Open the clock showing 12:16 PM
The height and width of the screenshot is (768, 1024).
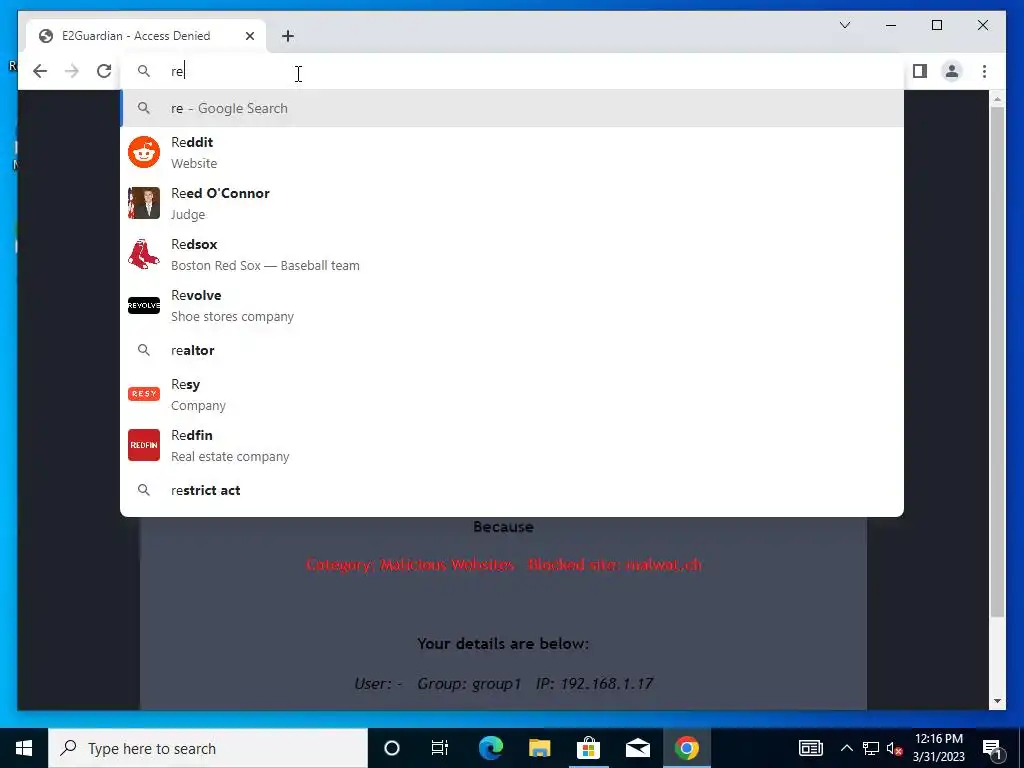938,748
